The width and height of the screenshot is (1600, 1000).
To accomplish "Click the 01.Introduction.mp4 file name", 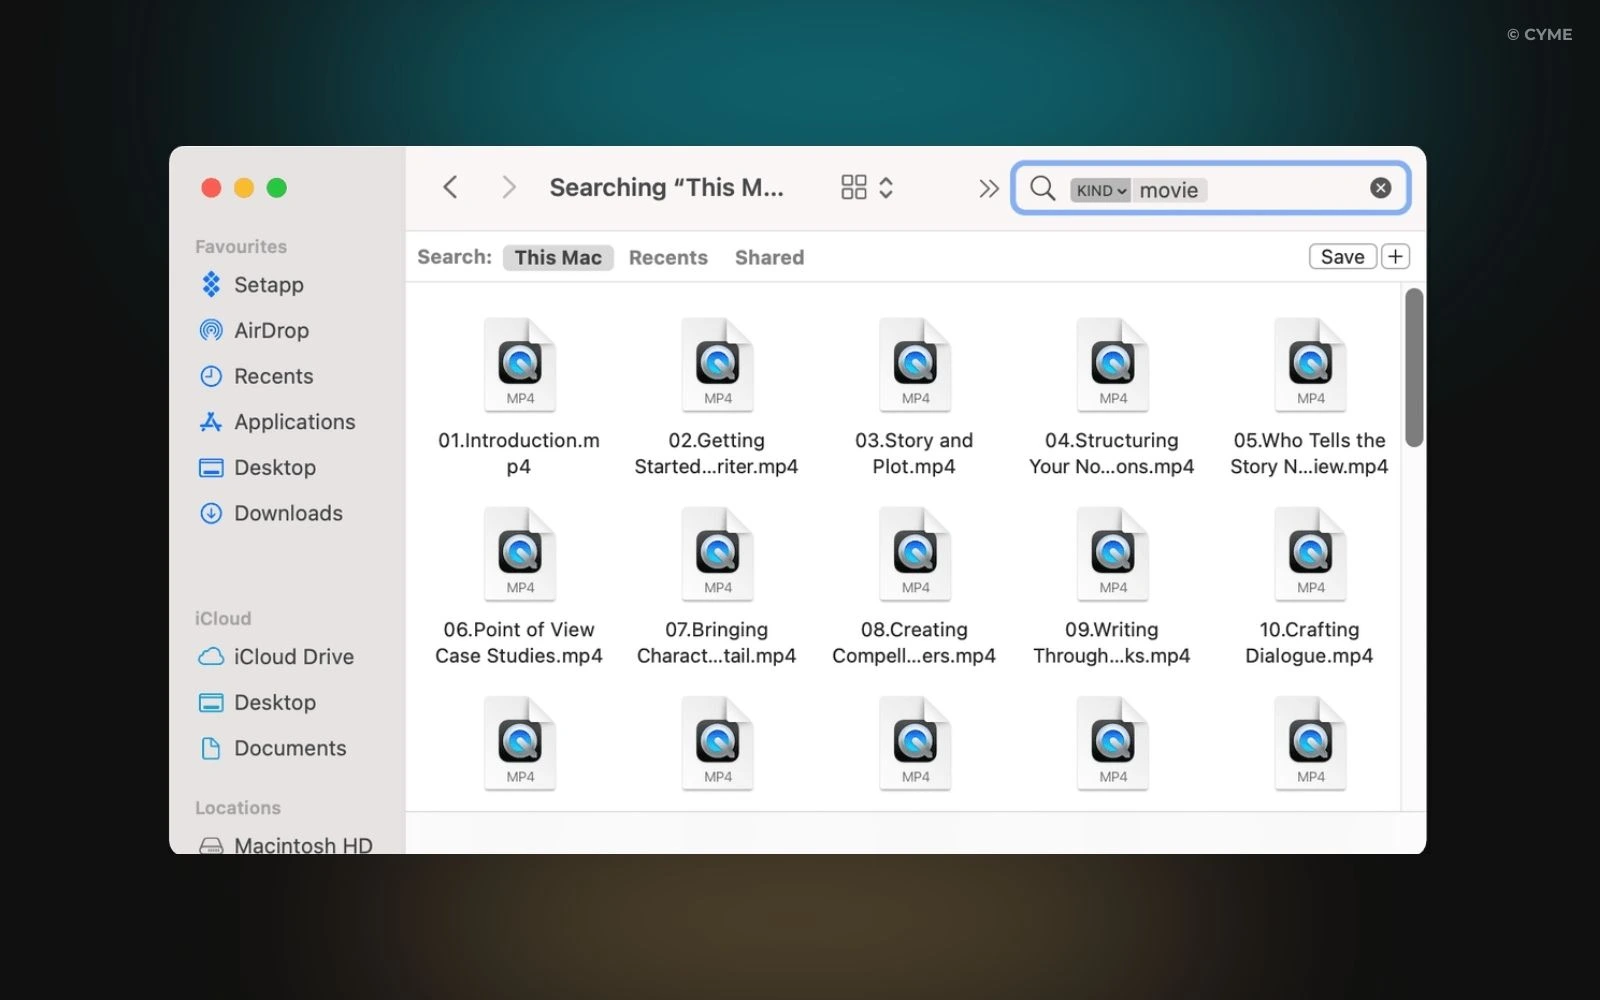I will click(519, 453).
